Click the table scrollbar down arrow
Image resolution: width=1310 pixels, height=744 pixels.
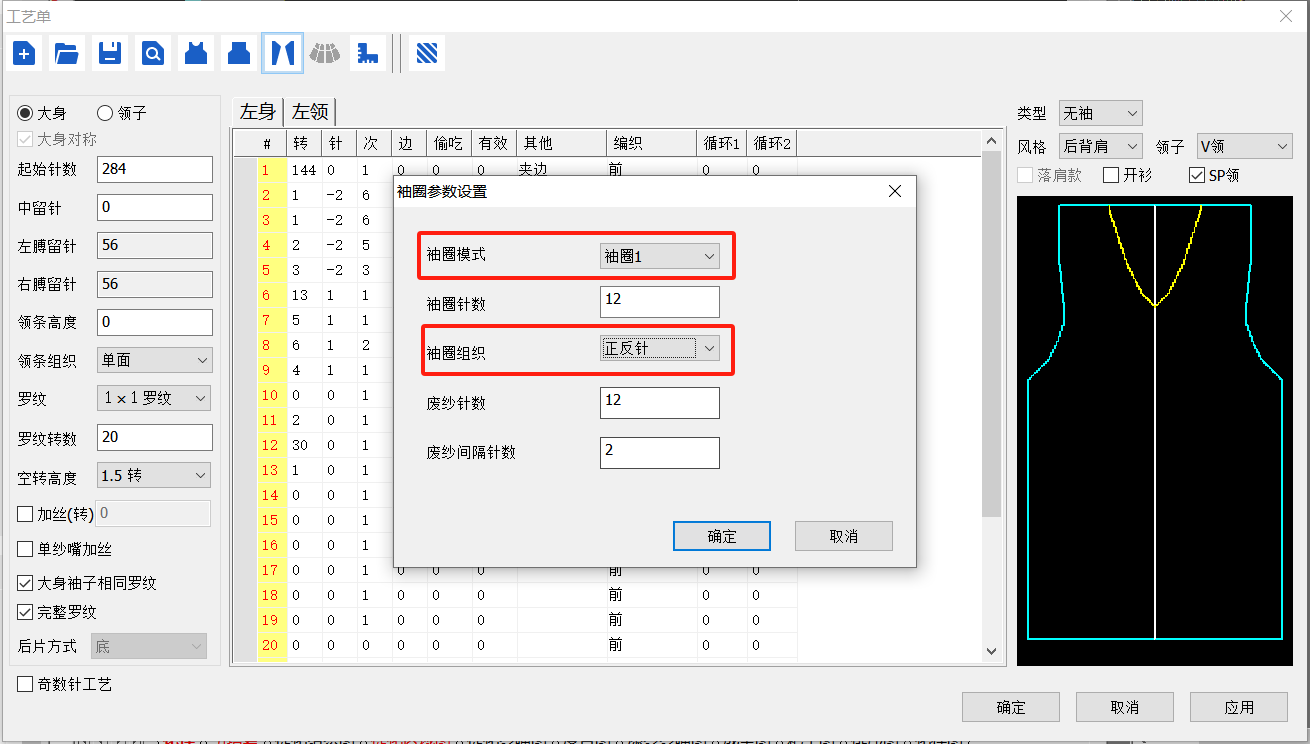point(991,651)
